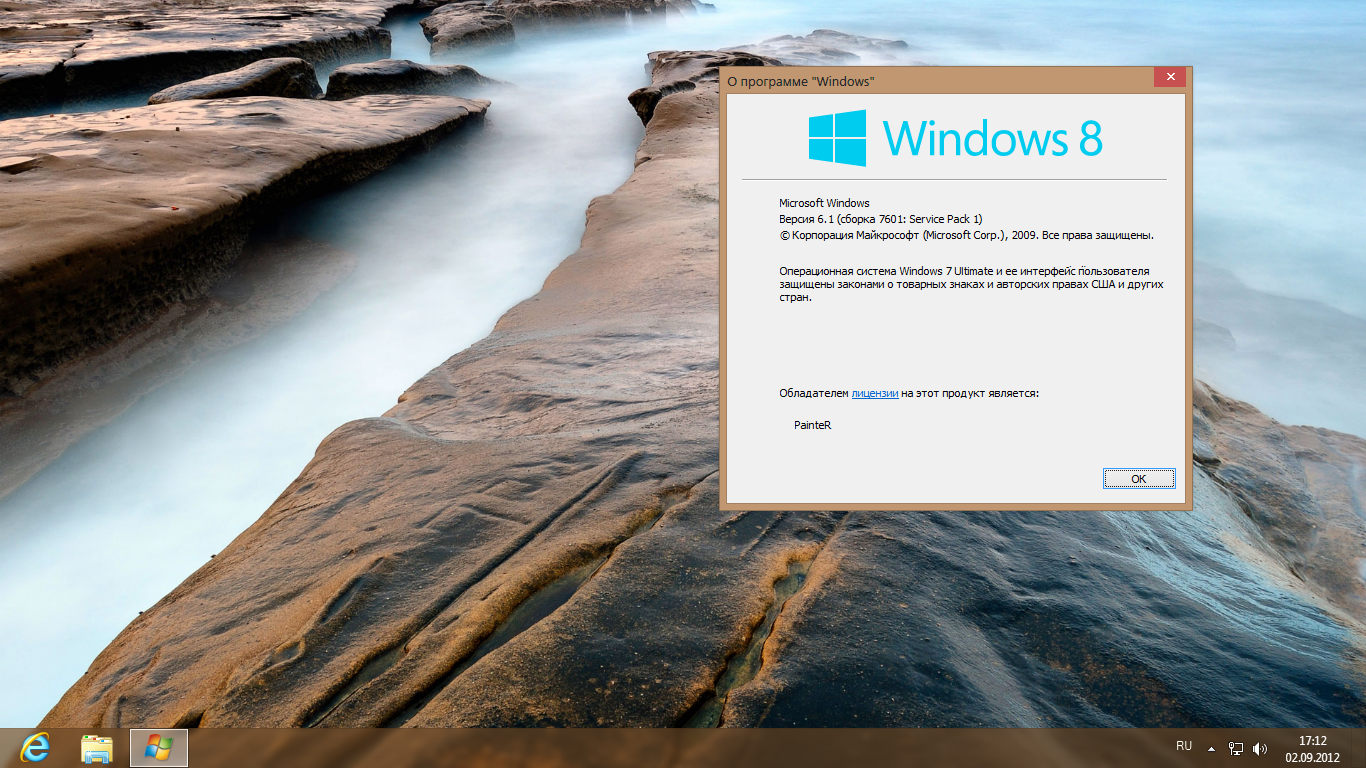The image size is (1366, 768).
Task: Click the version text "Версия 6.1 (сборка 7601: Service Pack 1)"
Action: 881,219
